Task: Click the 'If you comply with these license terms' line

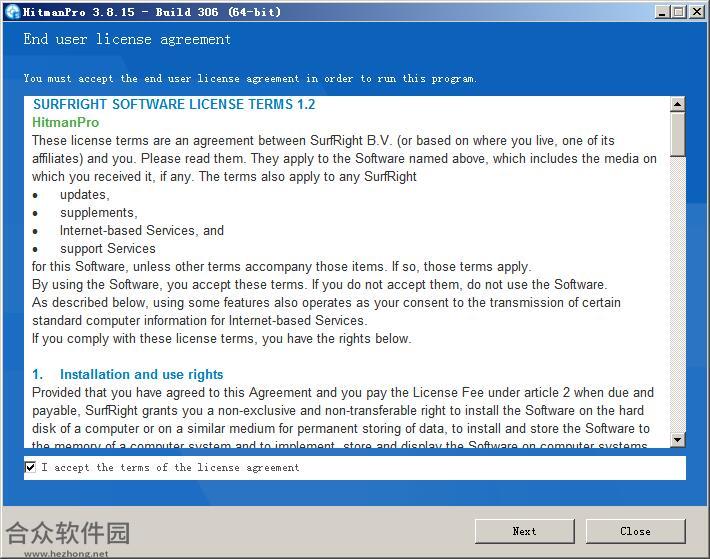Action: (221, 339)
